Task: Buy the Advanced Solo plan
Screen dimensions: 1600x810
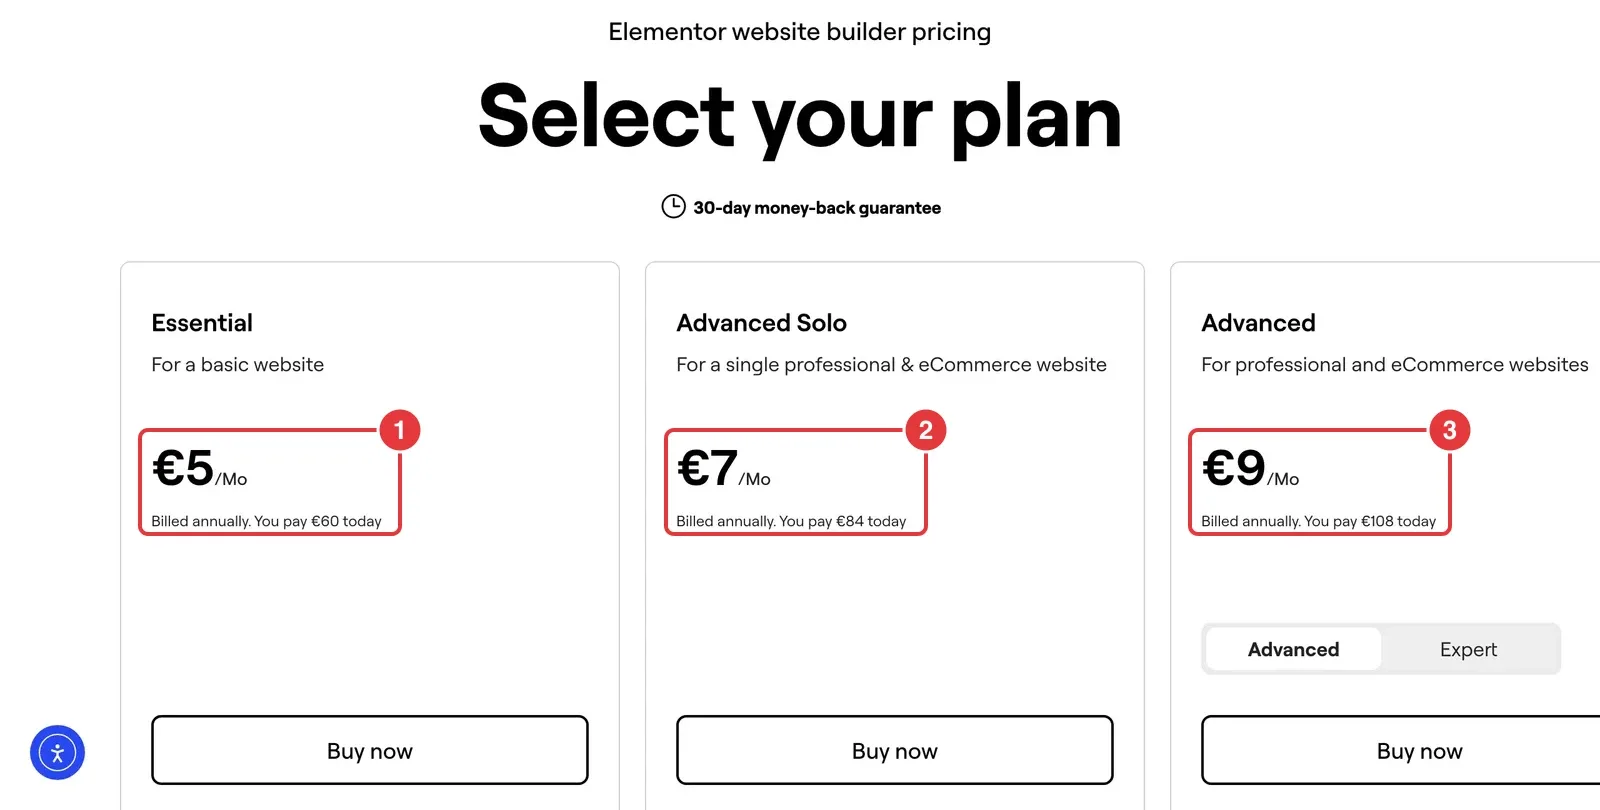Action: tap(895, 750)
